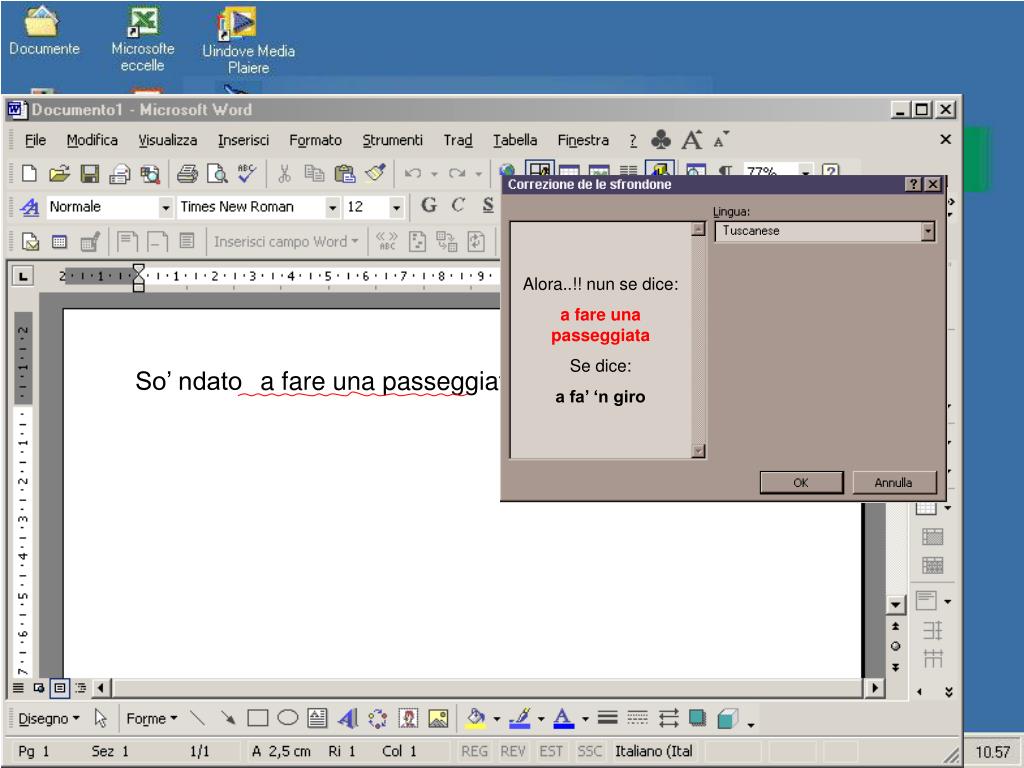Screen dimensions: 1024x768
Task: Select the Rectangle drawing tool
Action: click(x=257, y=718)
